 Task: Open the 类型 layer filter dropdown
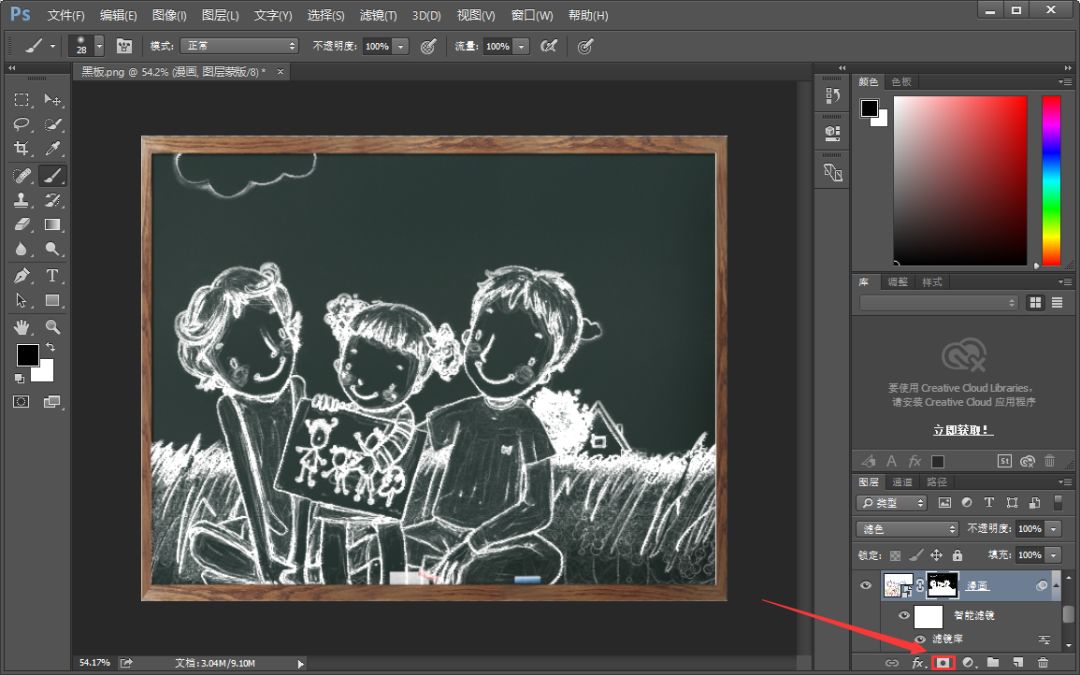pos(891,503)
